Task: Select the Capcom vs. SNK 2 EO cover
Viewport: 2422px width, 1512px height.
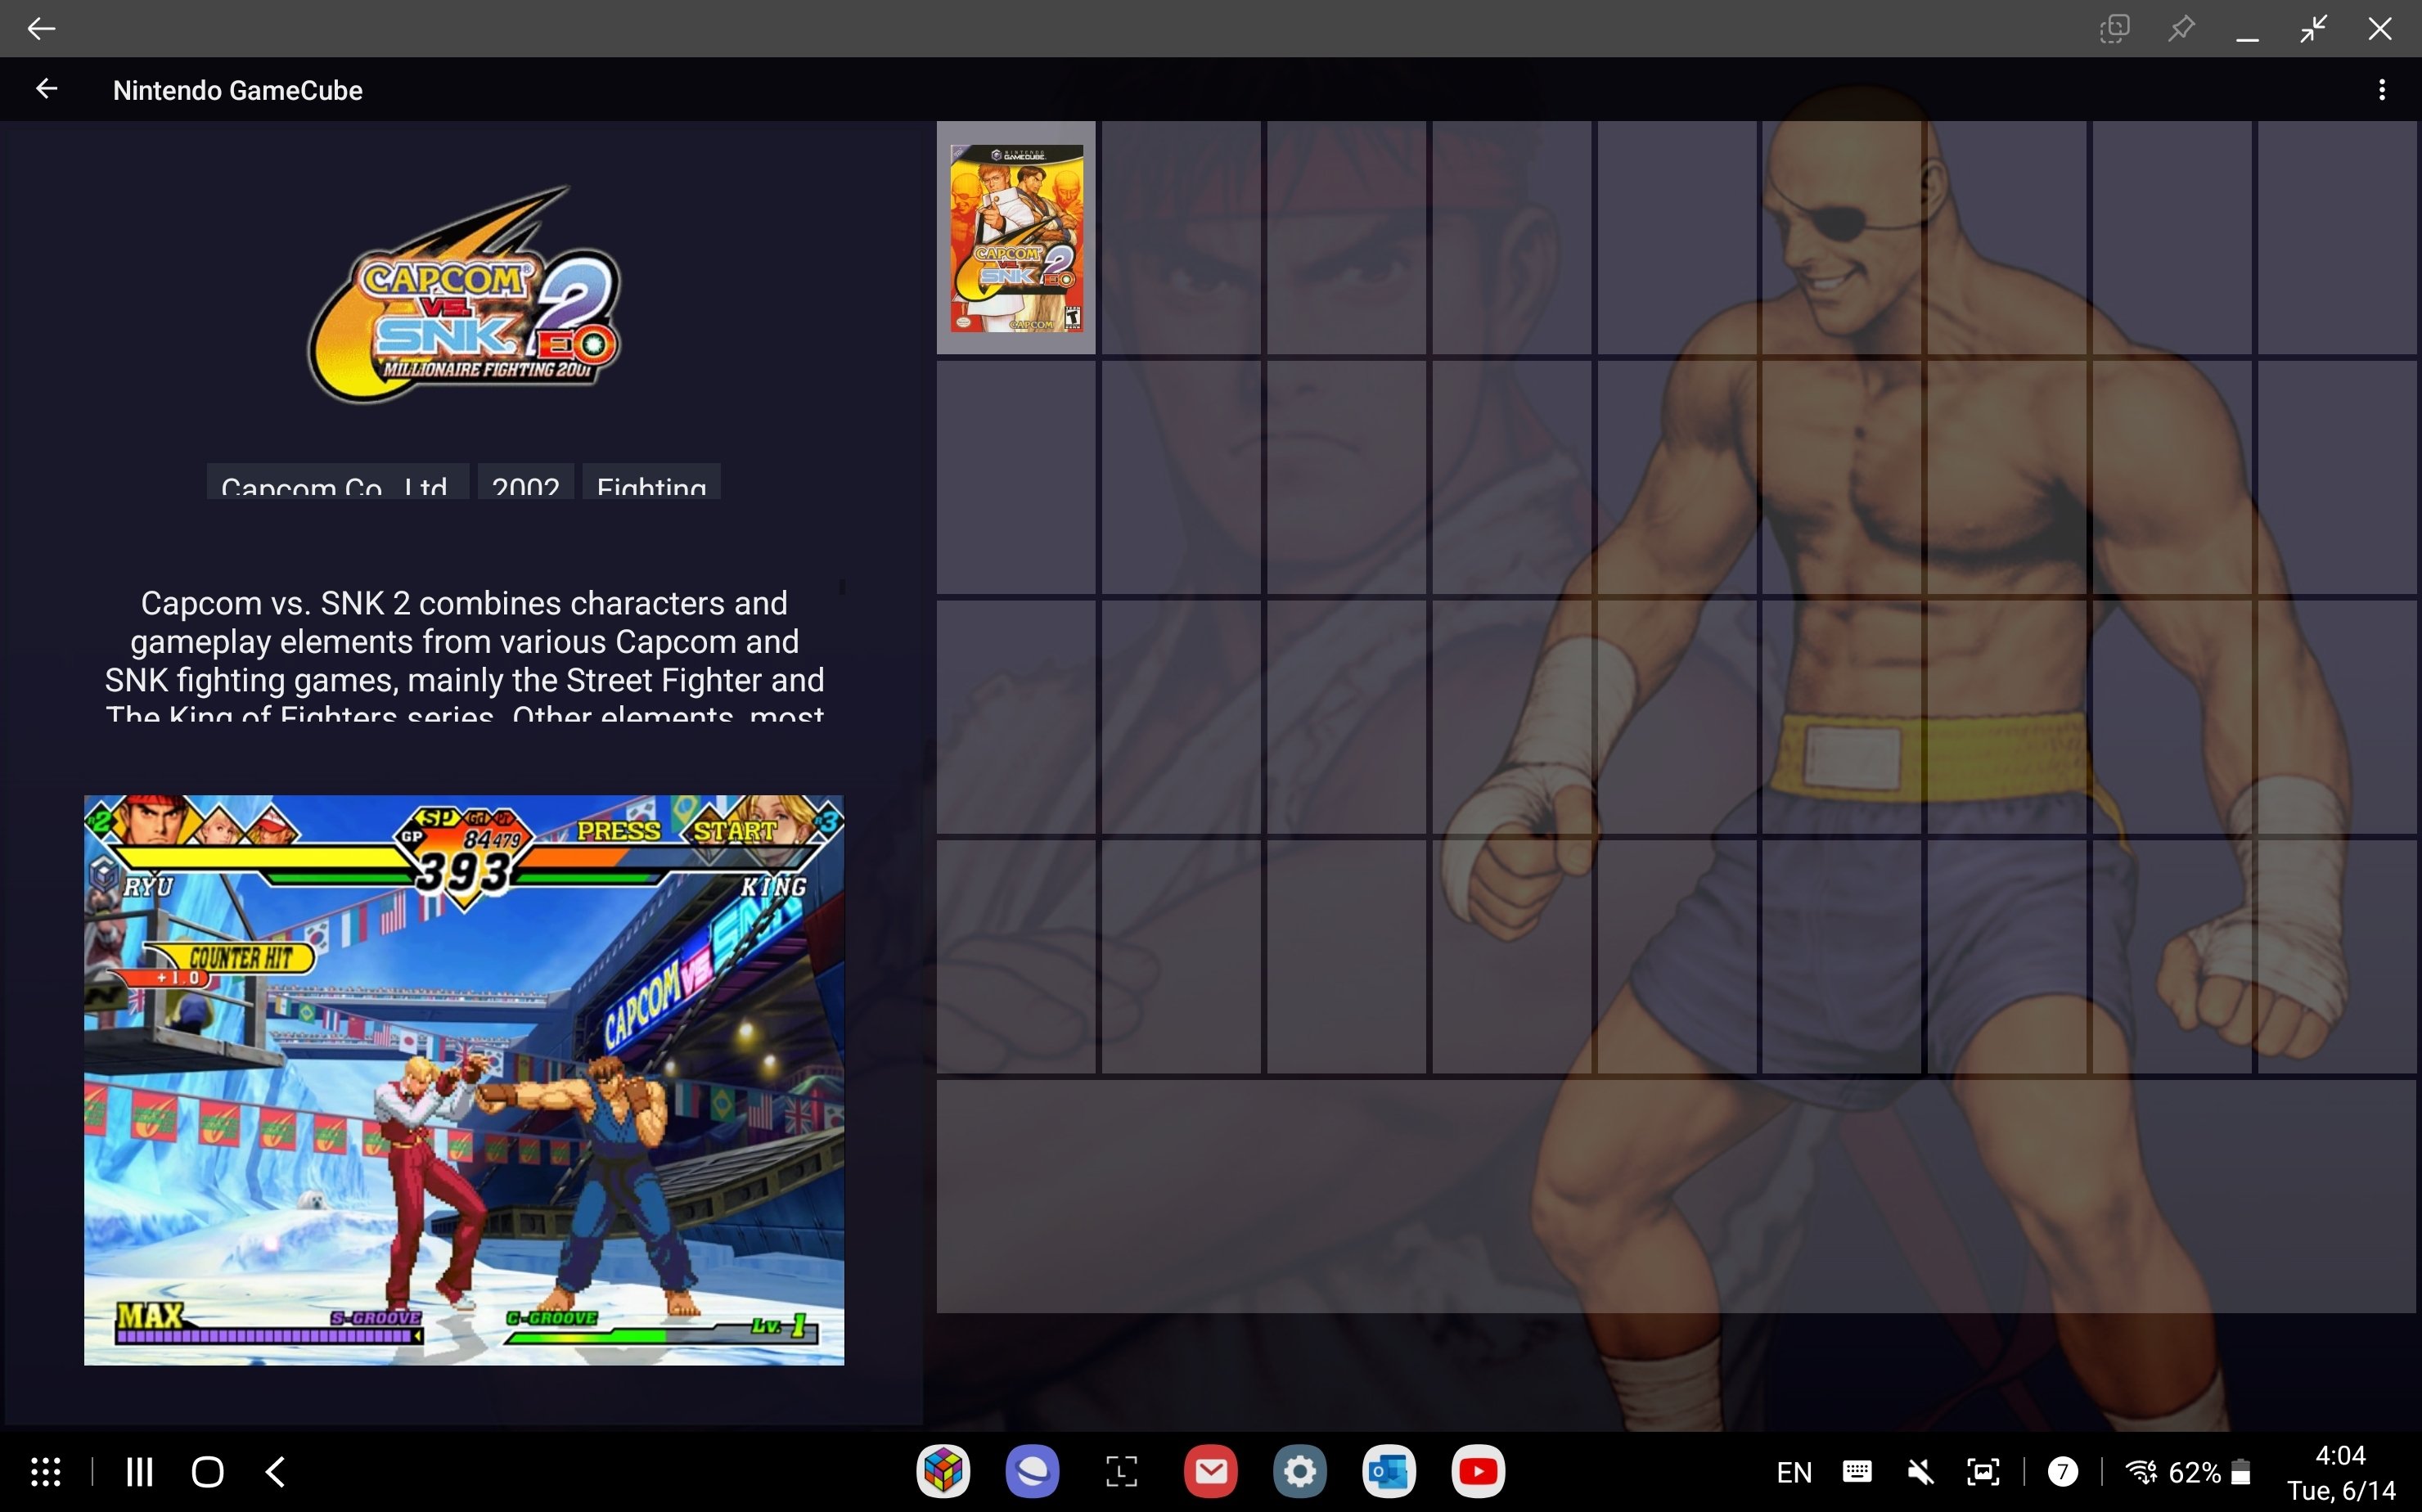Action: tap(1016, 238)
